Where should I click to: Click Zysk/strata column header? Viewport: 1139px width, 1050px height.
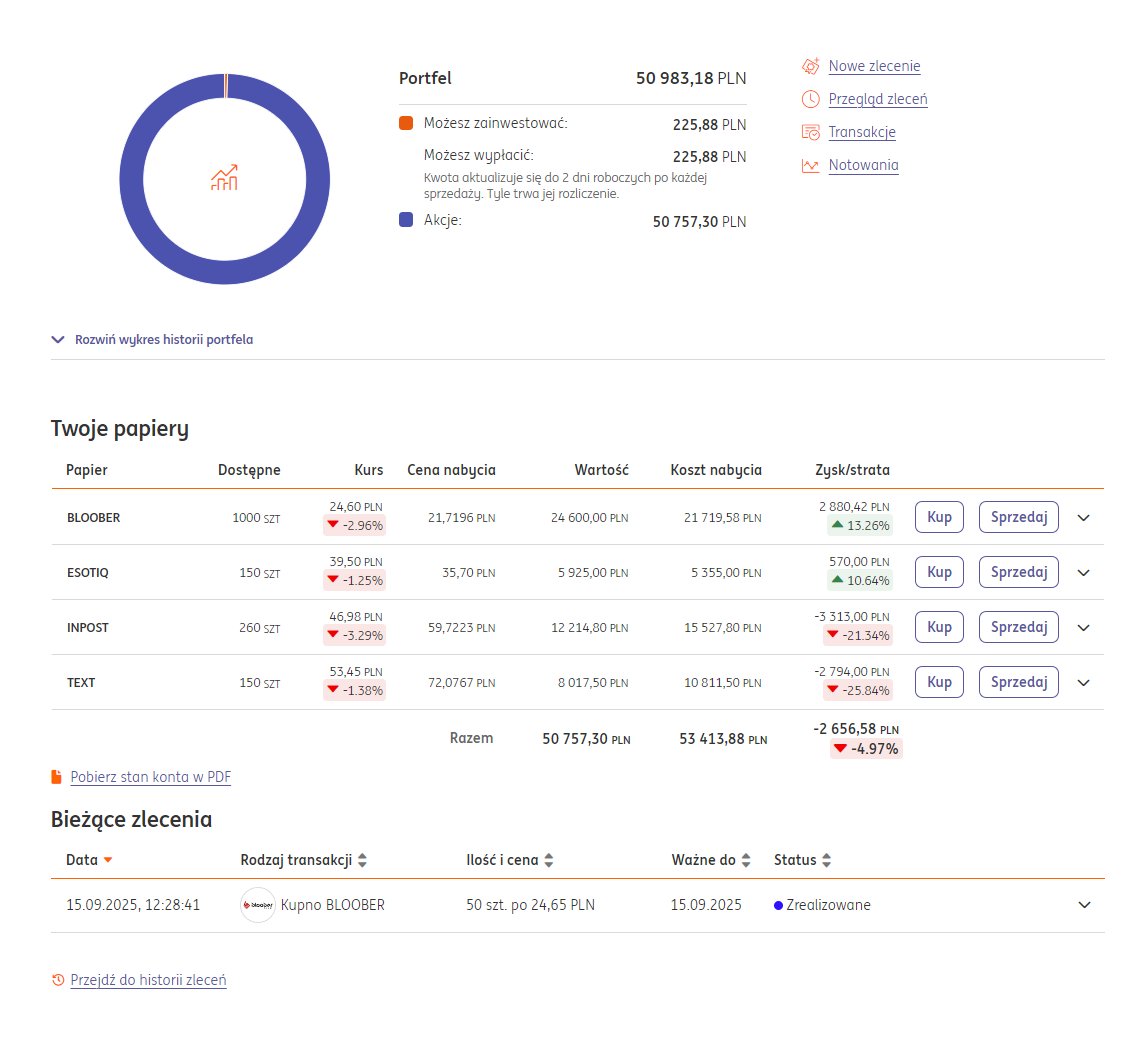point(852,470)
